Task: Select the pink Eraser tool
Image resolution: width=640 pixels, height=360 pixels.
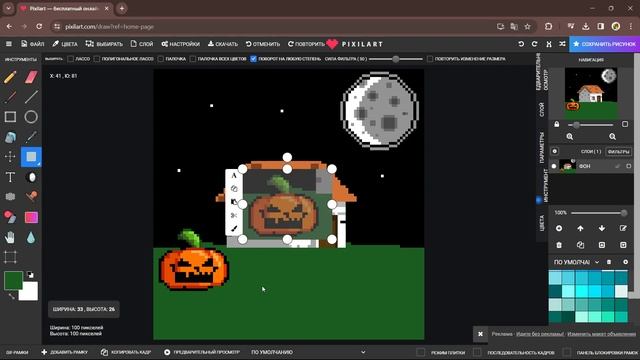Action: [x=31, y=77]
